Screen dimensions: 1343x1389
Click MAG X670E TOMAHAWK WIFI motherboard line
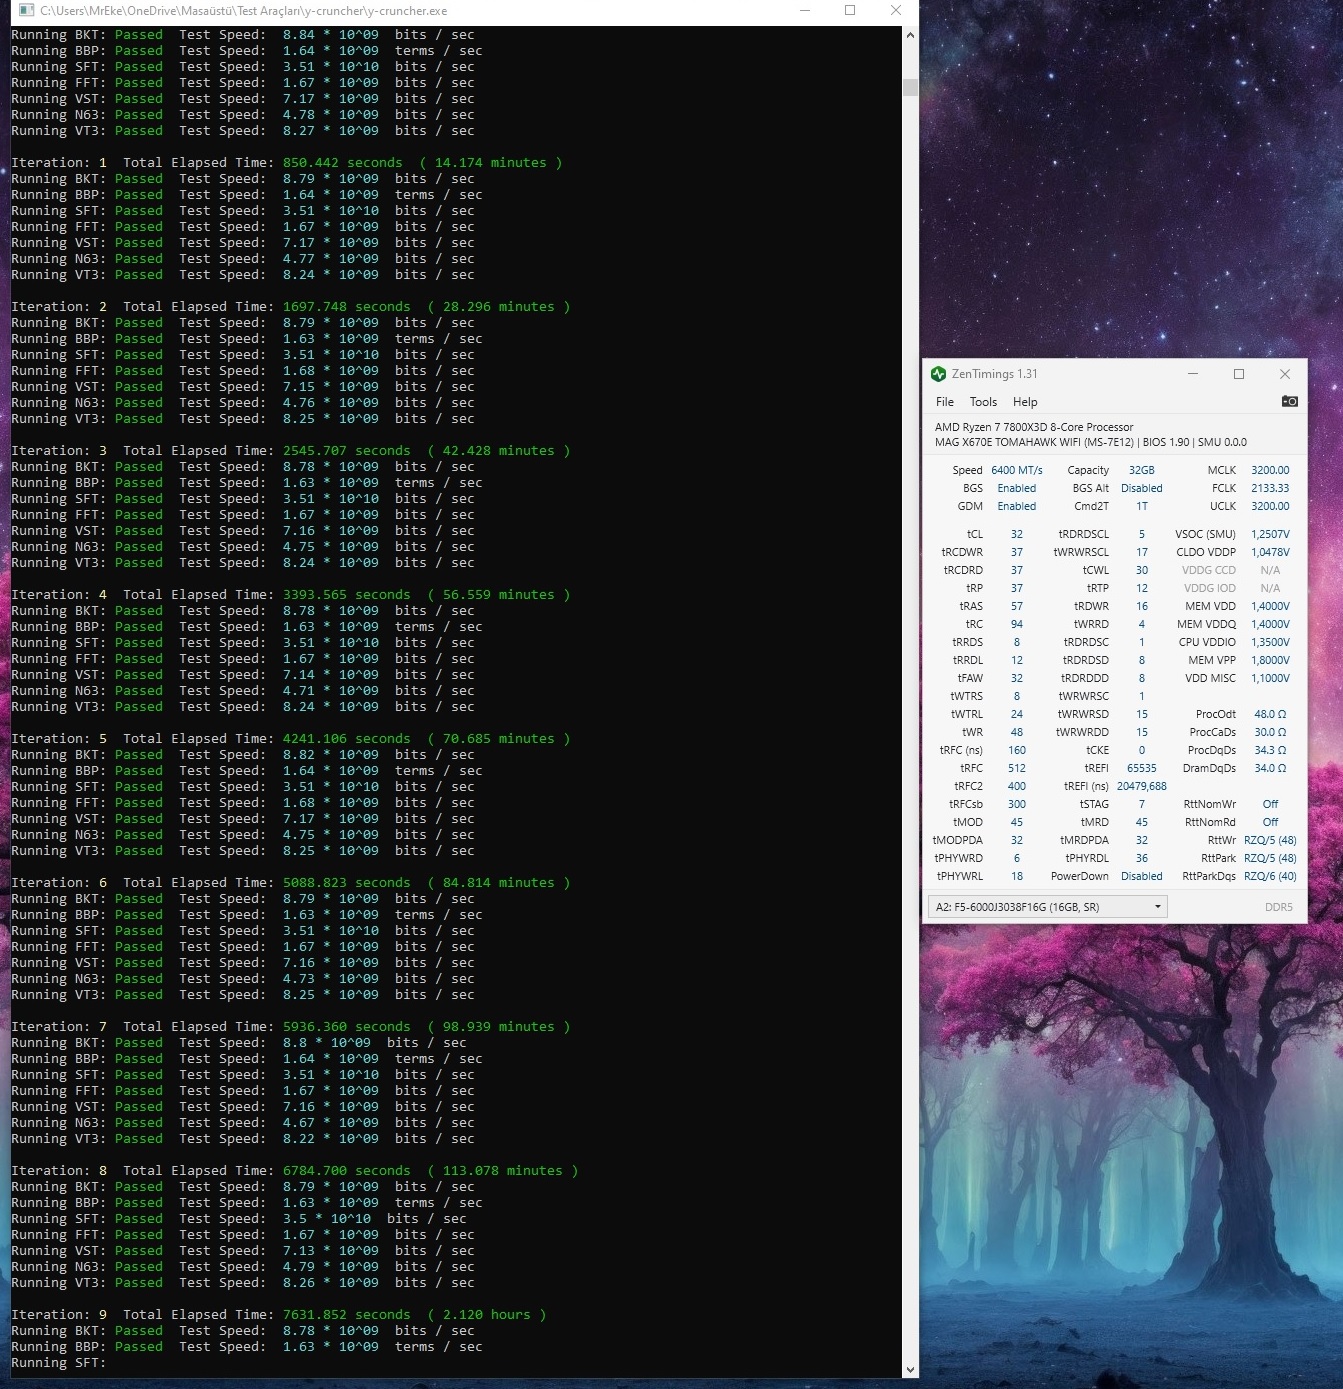coord(1091,442)
